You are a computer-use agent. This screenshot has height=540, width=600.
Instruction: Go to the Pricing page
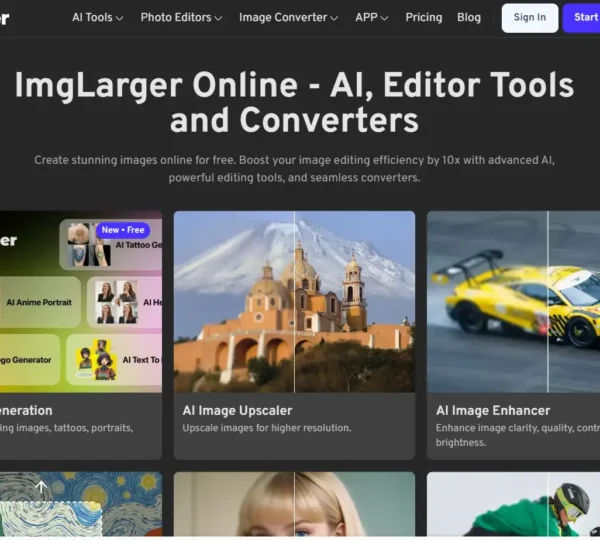click(424, 18)
